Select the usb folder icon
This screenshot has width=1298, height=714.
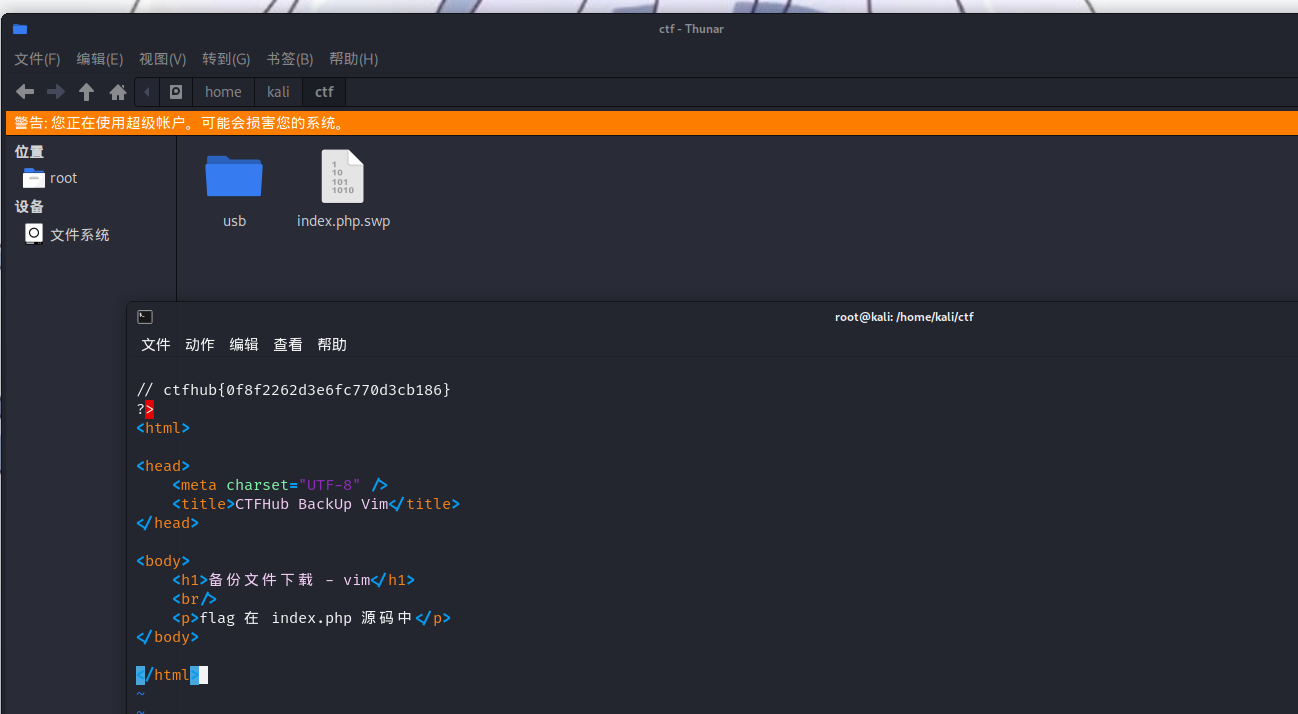pyautogui.click(x=234, y=177)
